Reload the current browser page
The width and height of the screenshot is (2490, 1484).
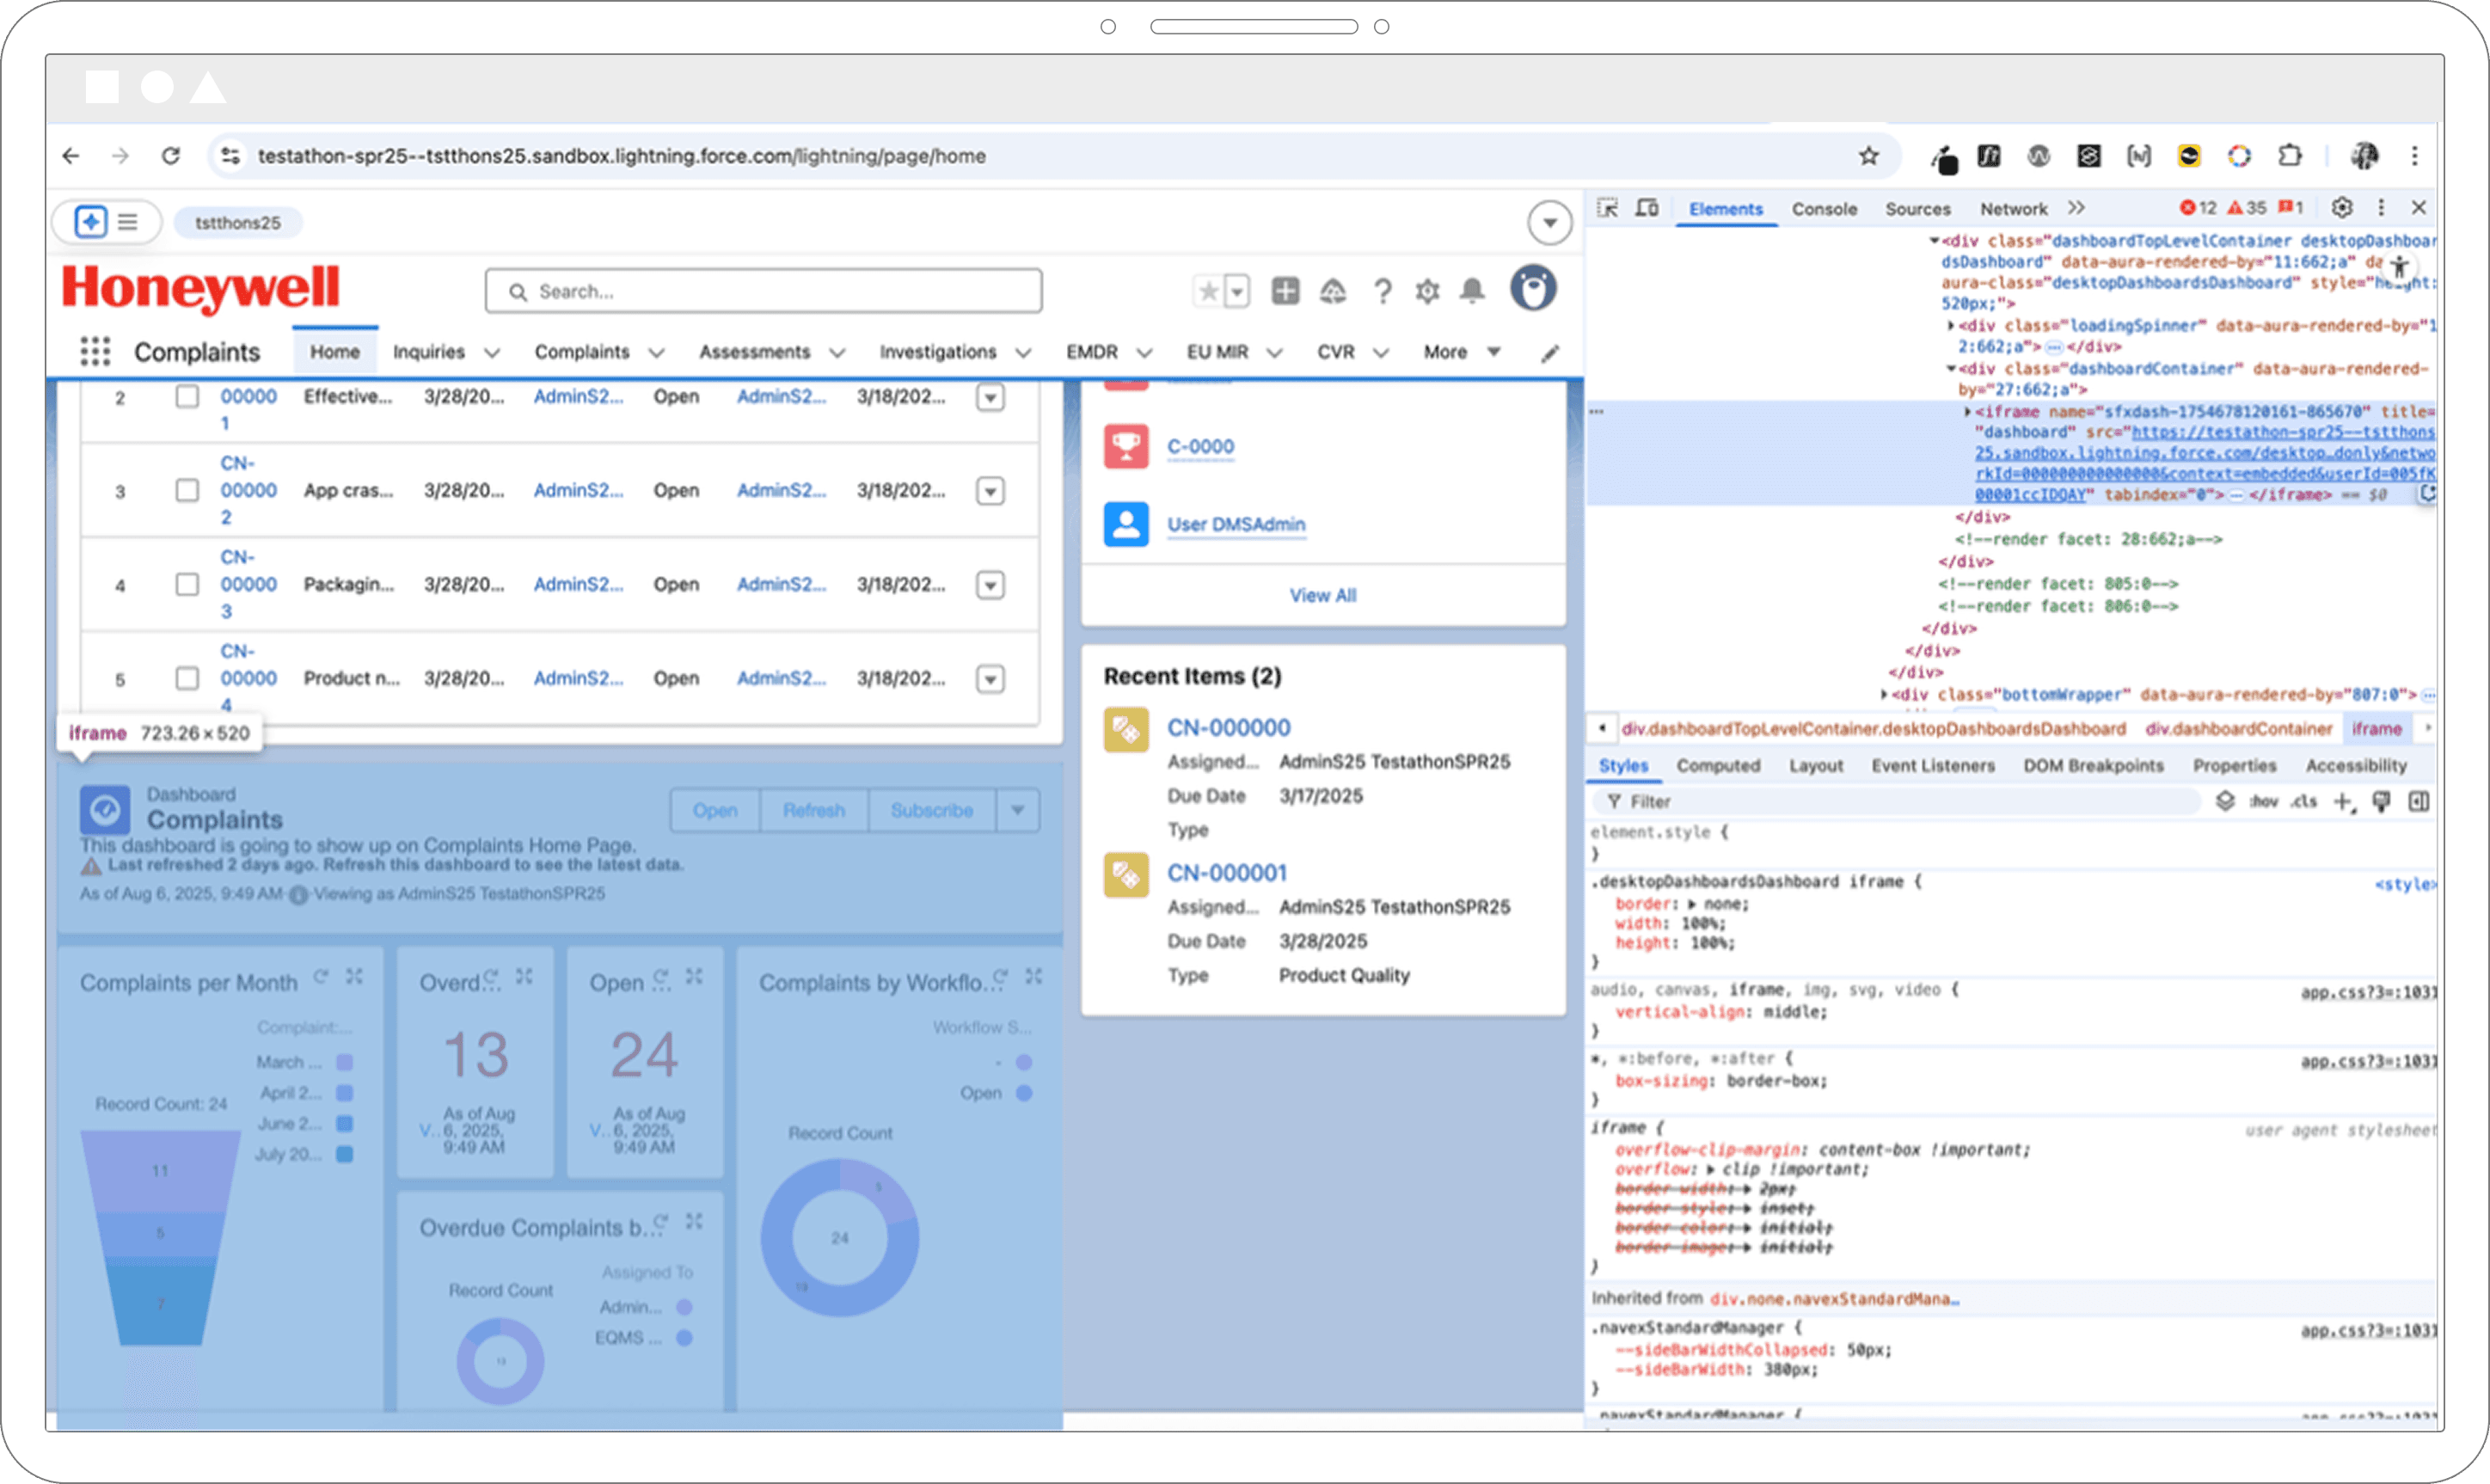tap(171, 156)
